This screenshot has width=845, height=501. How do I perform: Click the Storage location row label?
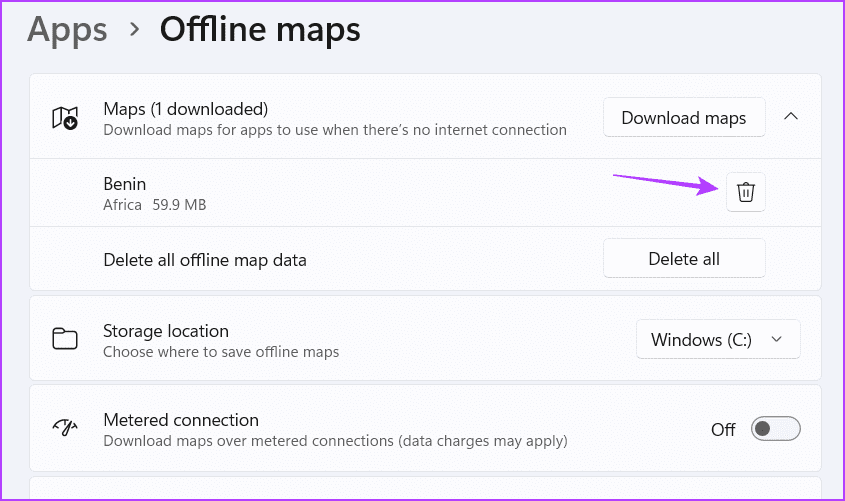pos(166,331)
